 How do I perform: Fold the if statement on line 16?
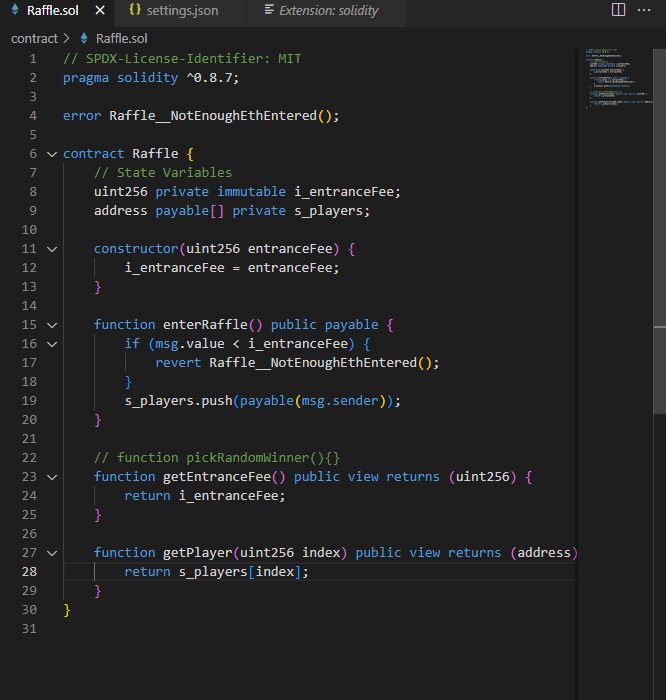(x=52, y=344)
